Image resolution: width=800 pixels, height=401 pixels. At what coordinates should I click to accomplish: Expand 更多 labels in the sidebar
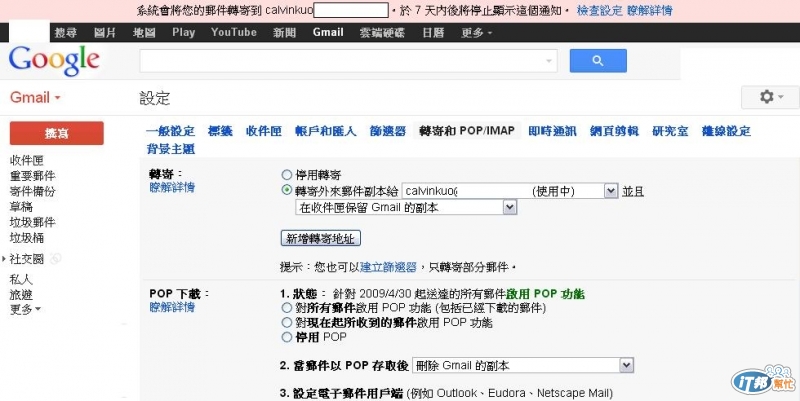(x=25, y=309)
